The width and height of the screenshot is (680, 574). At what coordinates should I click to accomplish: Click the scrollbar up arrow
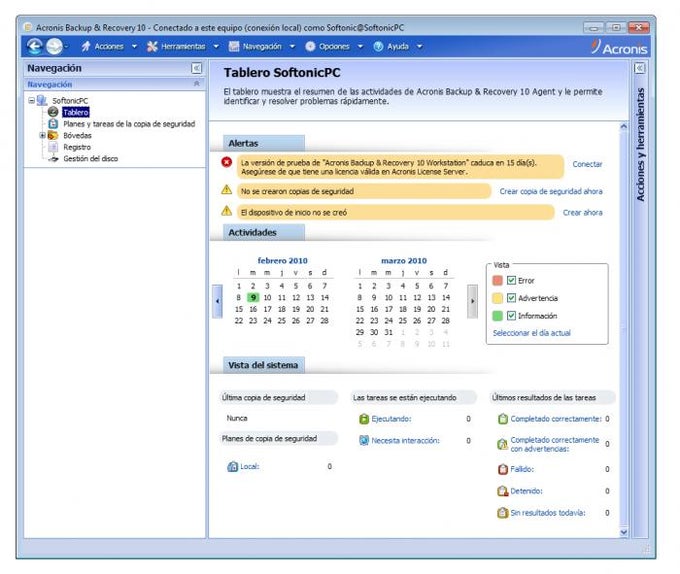coord(624,127)
